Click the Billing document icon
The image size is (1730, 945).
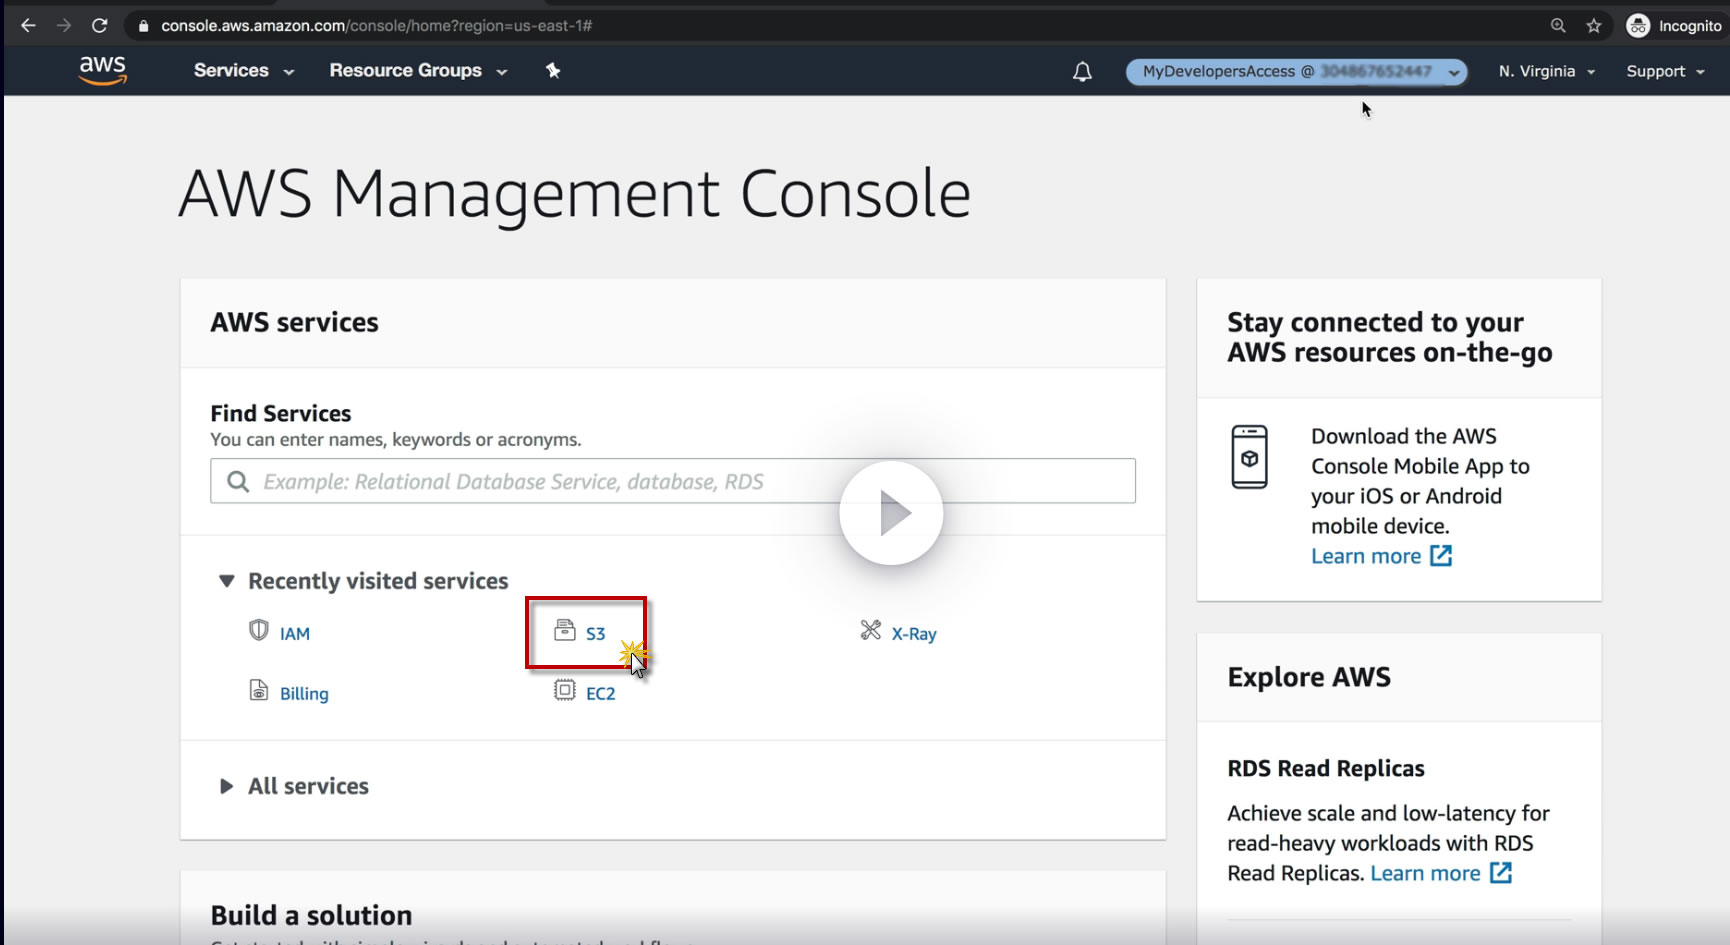(259, 690)
